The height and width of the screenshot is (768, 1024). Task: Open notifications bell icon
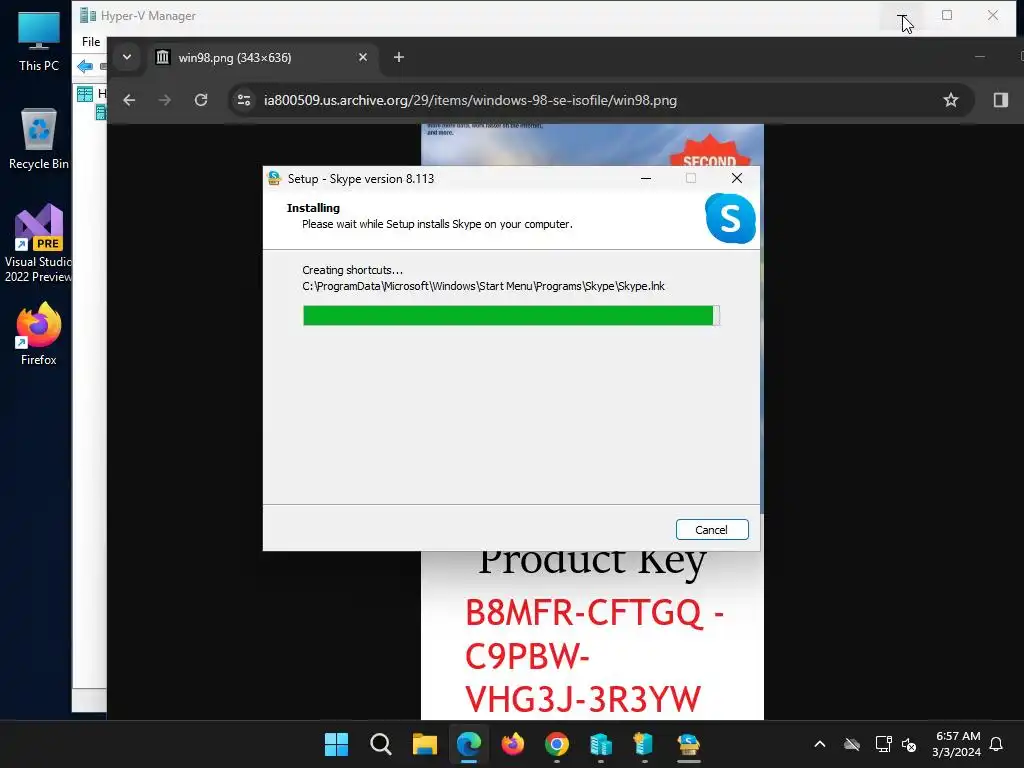997,744
